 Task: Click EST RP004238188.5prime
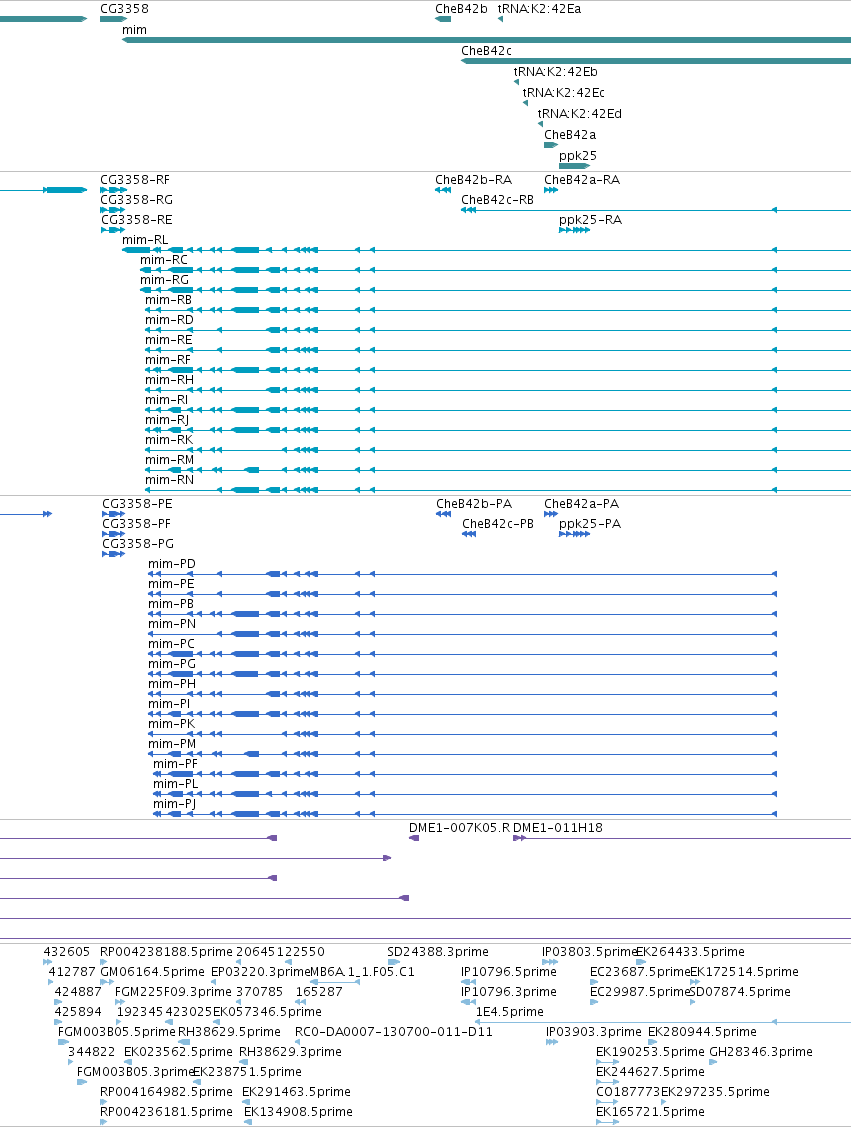point(166,952)
